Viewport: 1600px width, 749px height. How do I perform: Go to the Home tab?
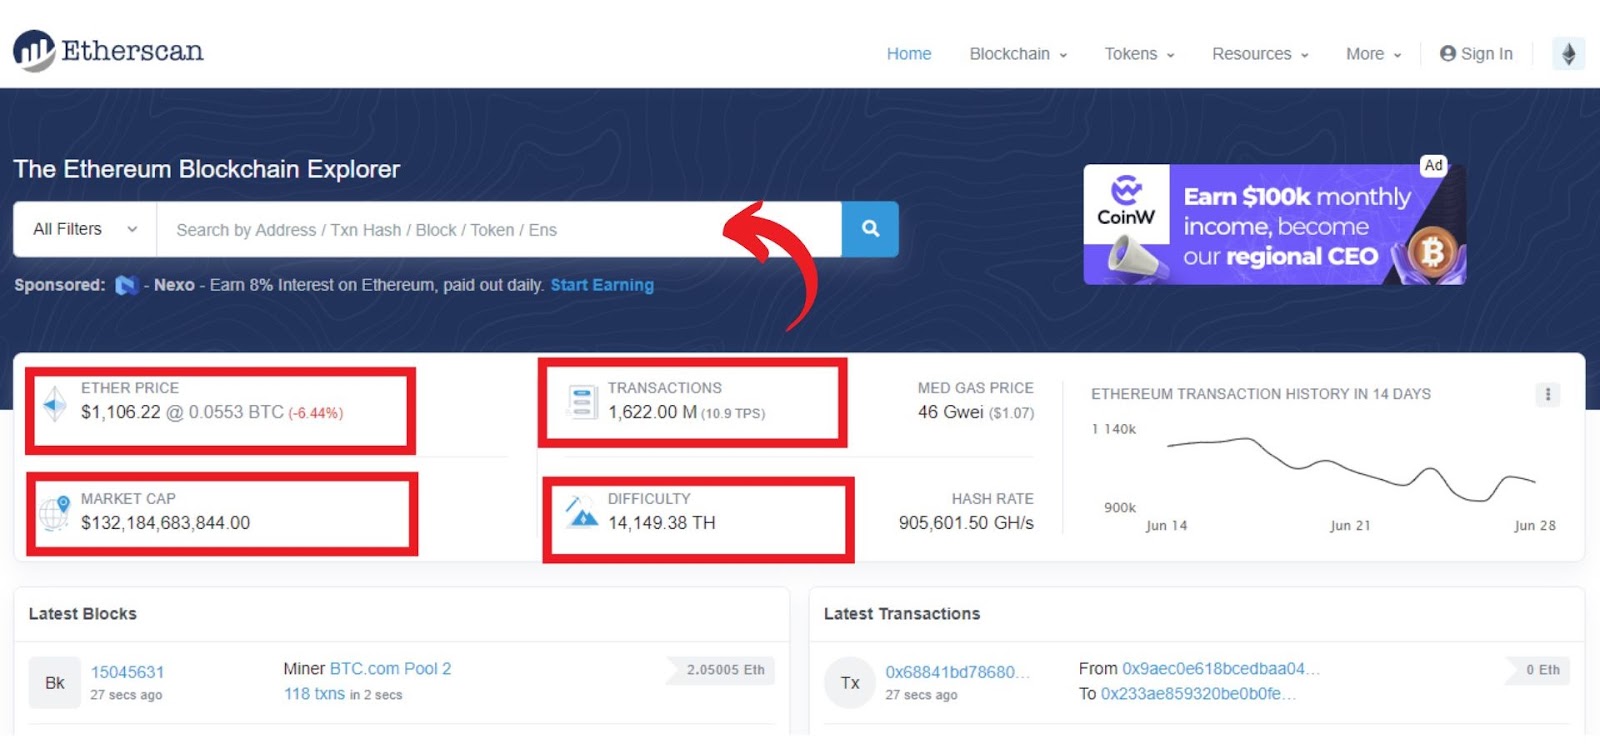point(909,54)
